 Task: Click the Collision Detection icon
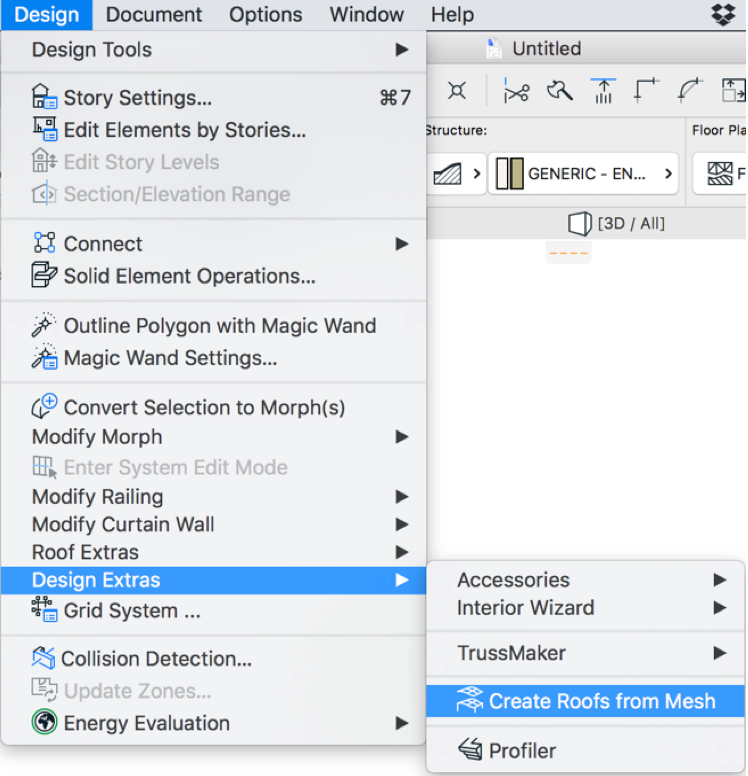tap(44, 658)
